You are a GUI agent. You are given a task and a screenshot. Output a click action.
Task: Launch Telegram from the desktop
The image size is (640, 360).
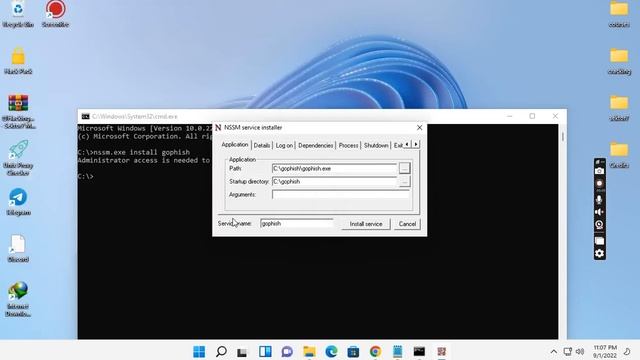click(18, 202)
